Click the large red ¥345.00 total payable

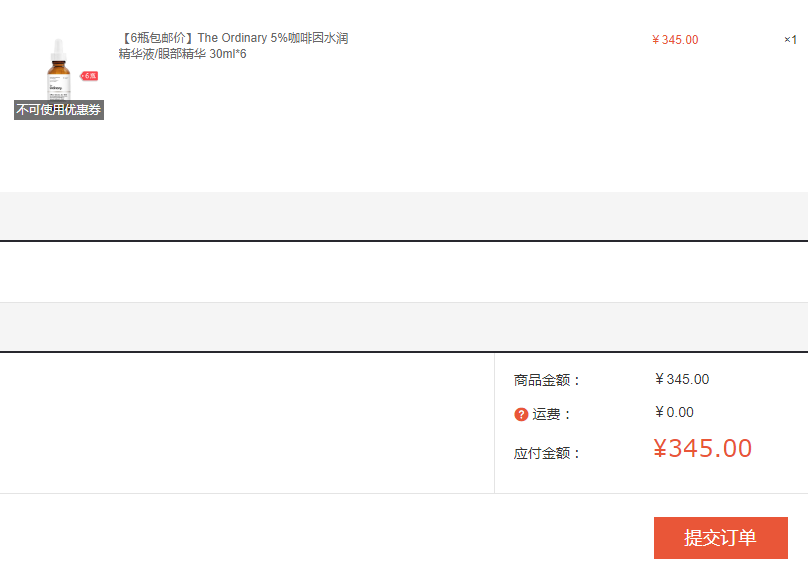point(702,448)
